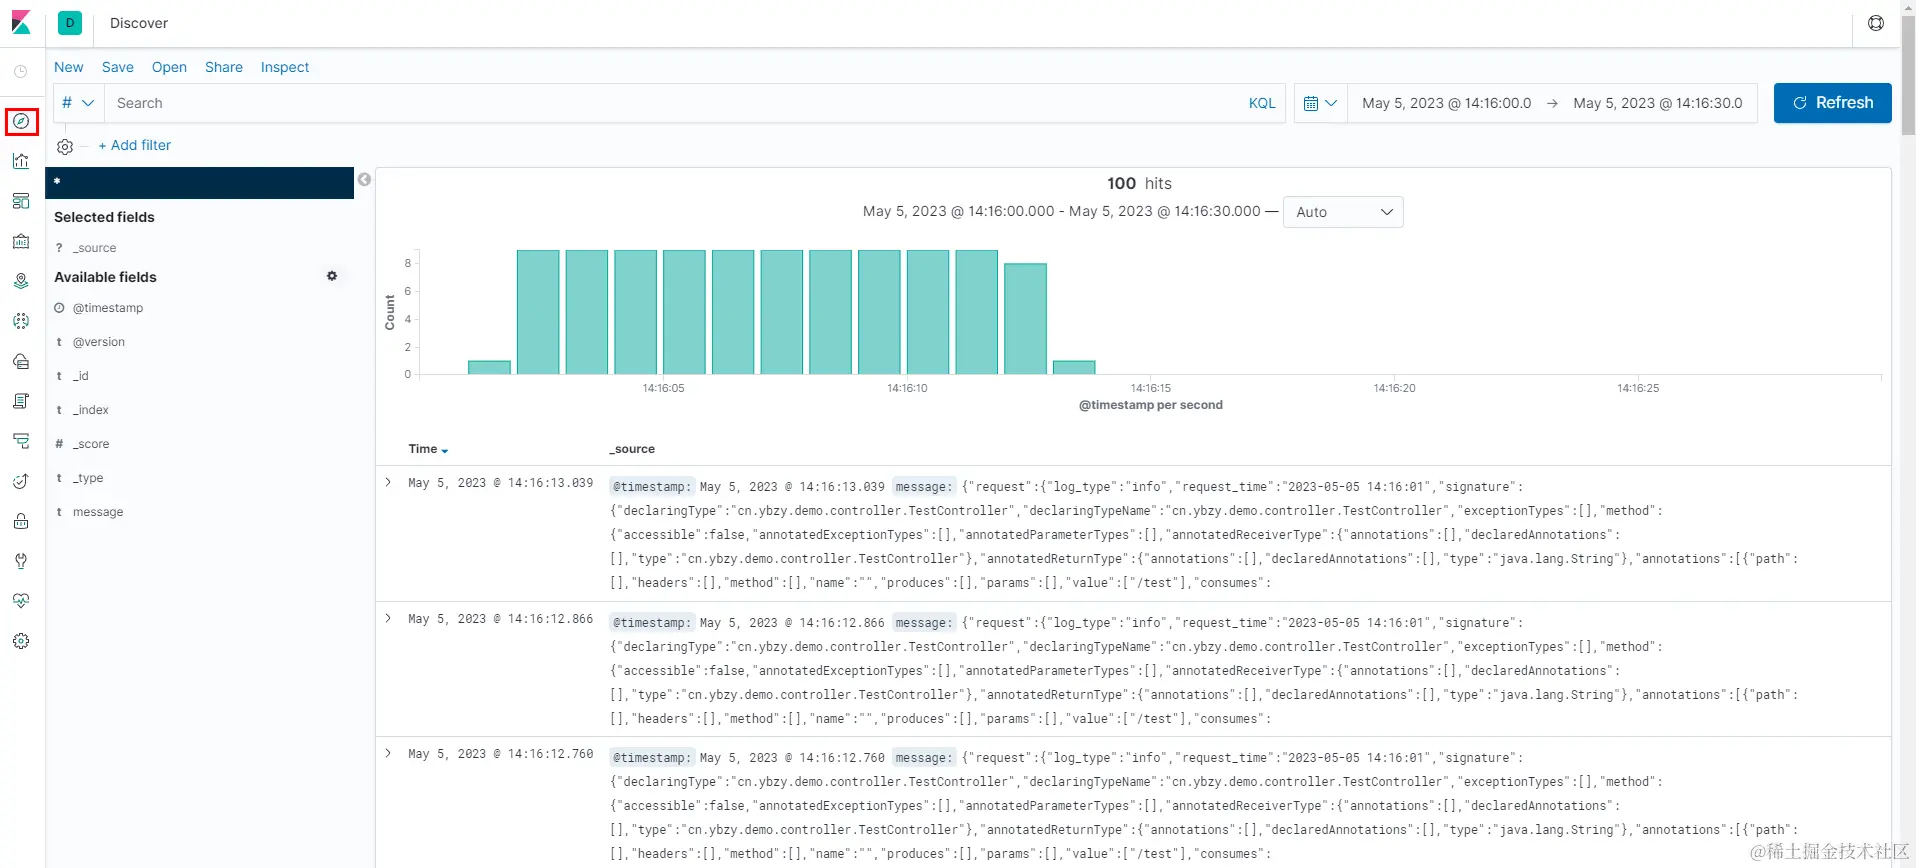
Task: Click the Discover breadcrumb title
Action: click(x=139, y=23)
